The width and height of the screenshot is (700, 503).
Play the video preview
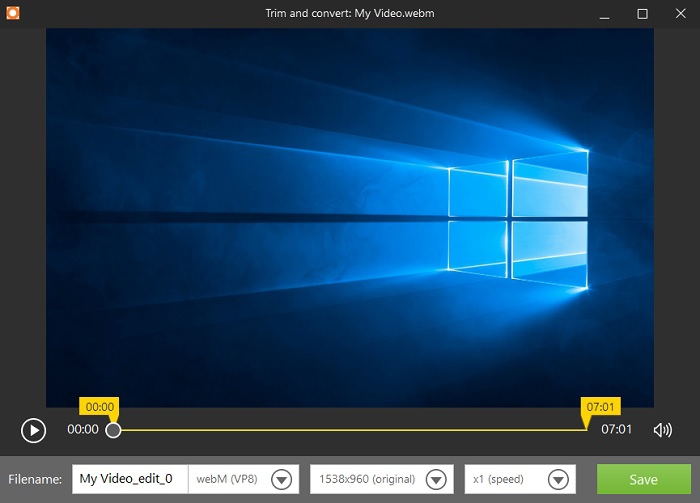[33, 430]
